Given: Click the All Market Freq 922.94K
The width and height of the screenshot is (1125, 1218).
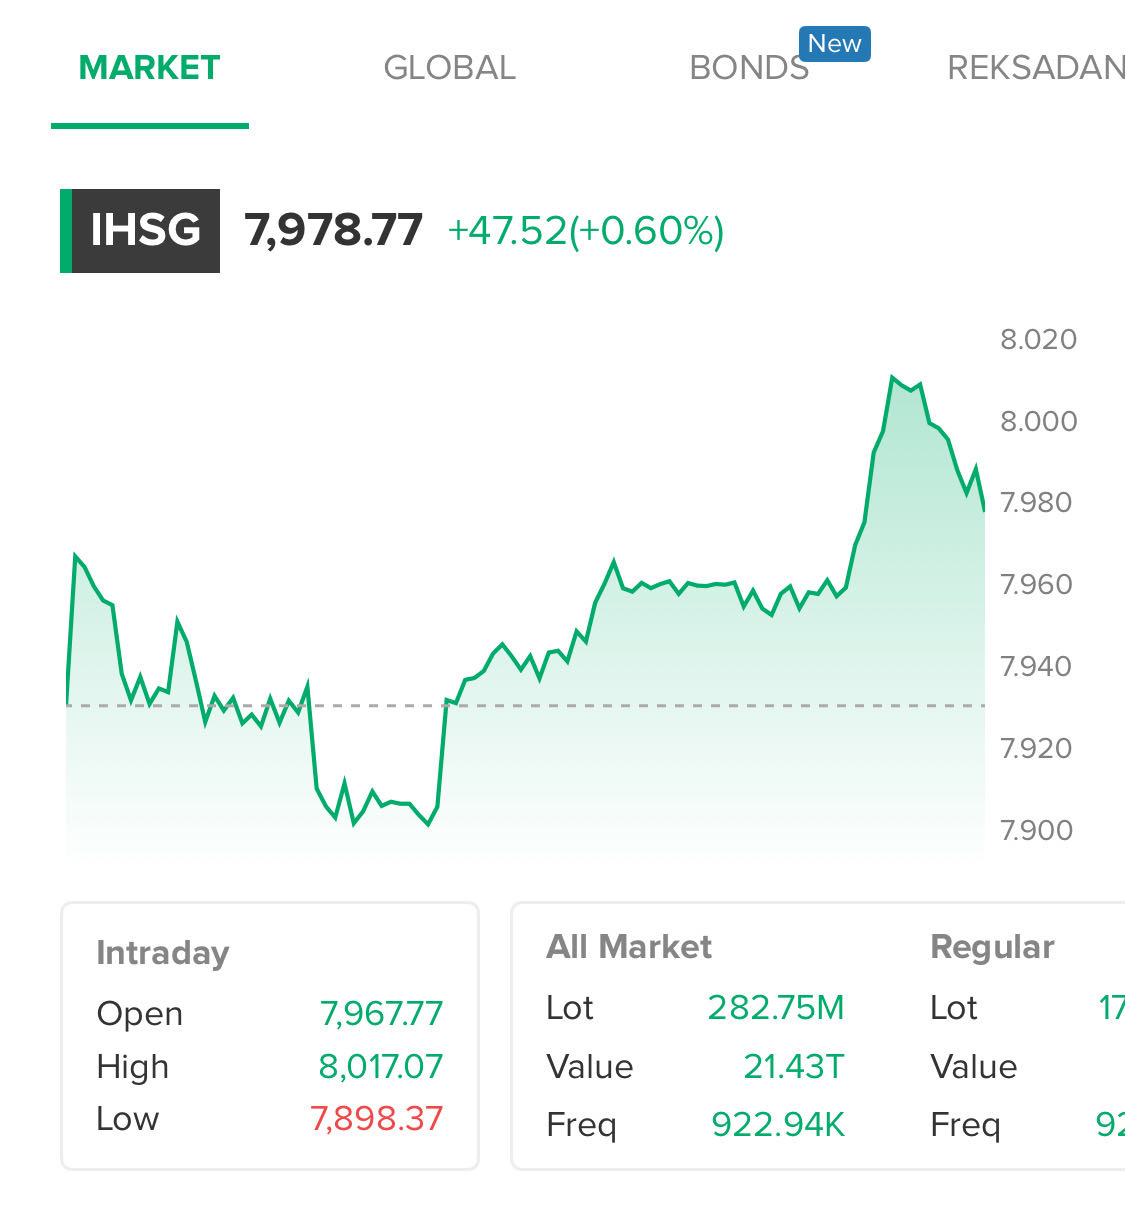Looking at the screenshot, I should pyautogui.click(x=778, y=1125).
